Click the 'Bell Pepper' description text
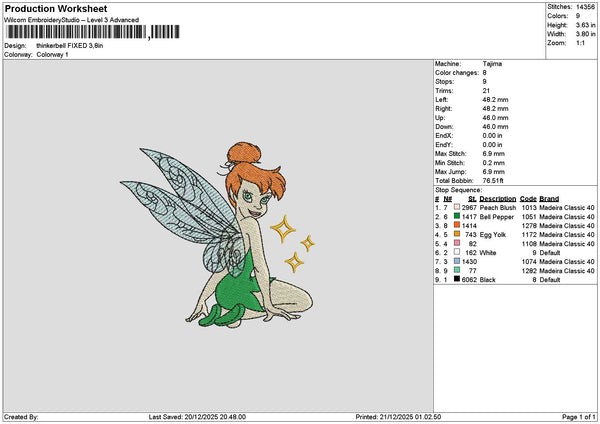Viewport: 600px width, 424px height. pyautogui.click(x=497, y=217)
